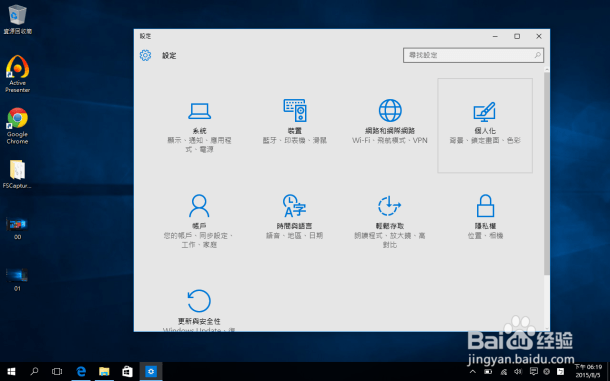
Task: Click the '語音、地區、日期' description text
Action: (x=294, y=235)
